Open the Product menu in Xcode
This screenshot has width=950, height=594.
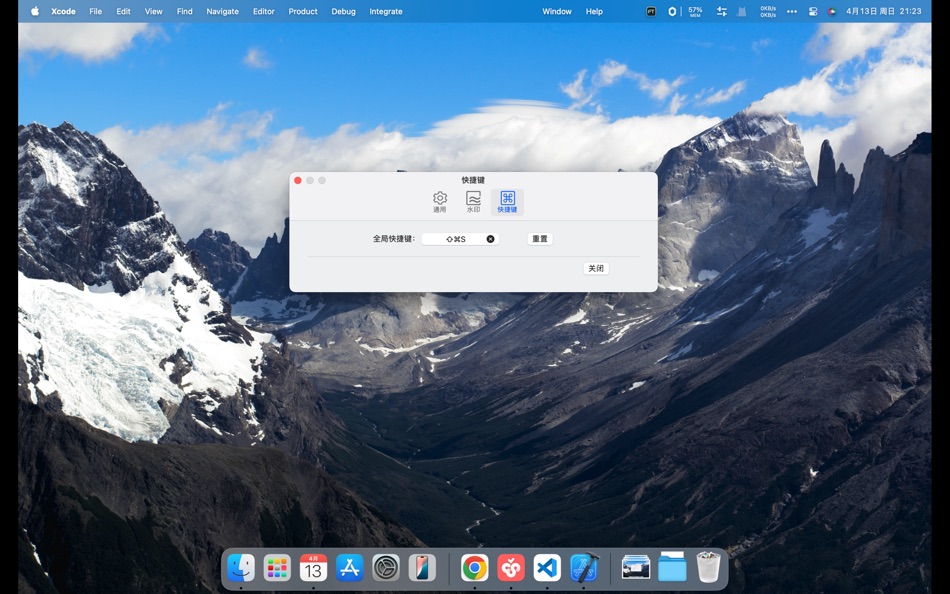tap(302, 11)
